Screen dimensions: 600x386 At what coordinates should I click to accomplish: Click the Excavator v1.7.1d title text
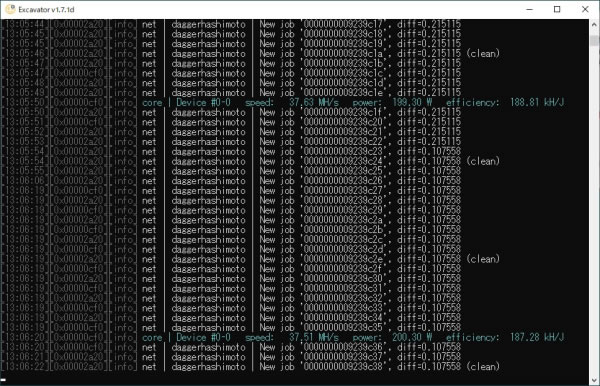pyautogui.click(x=46, y=10)
